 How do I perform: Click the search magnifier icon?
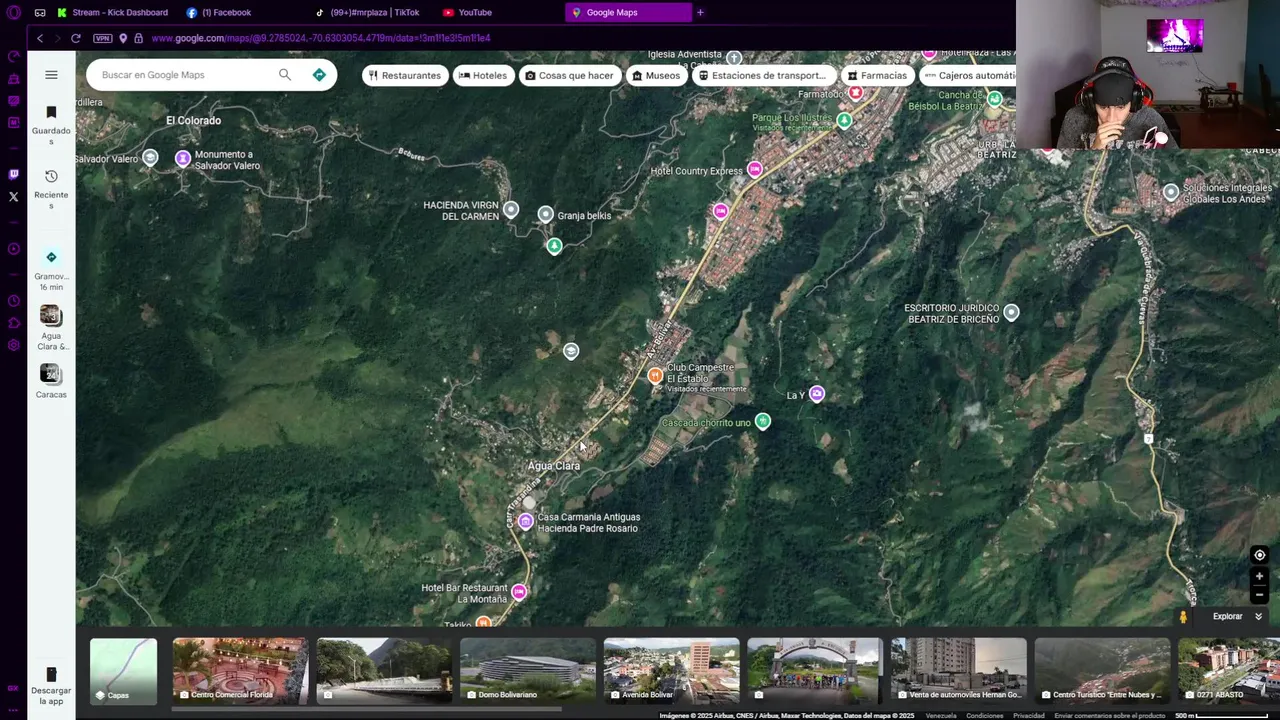pos(285,75)
